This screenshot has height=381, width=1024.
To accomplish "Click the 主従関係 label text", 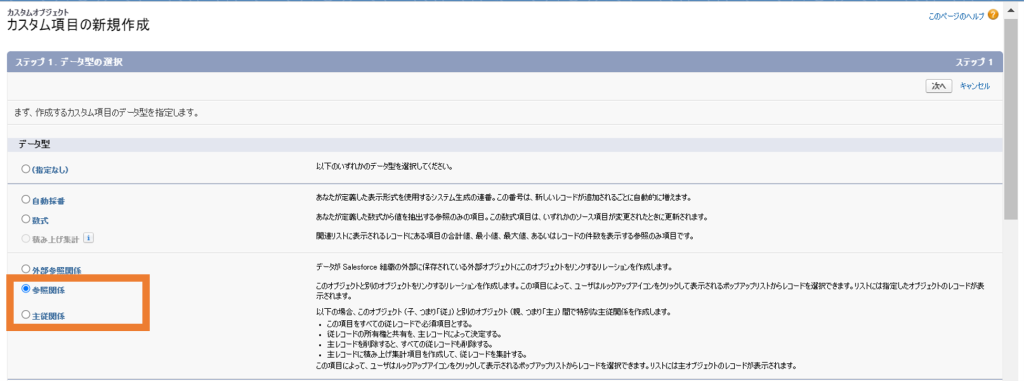I will click(x=48, y=316).
